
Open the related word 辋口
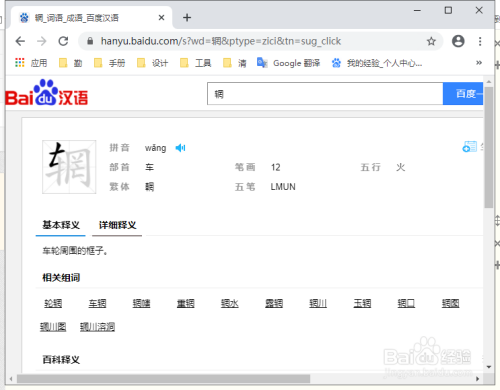(406, 303)
